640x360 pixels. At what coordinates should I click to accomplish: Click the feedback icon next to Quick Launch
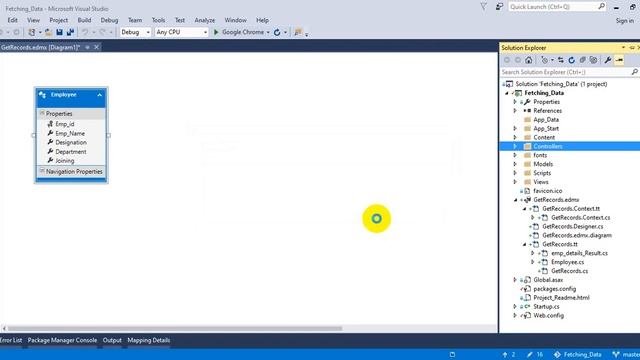tap(499, 7)
